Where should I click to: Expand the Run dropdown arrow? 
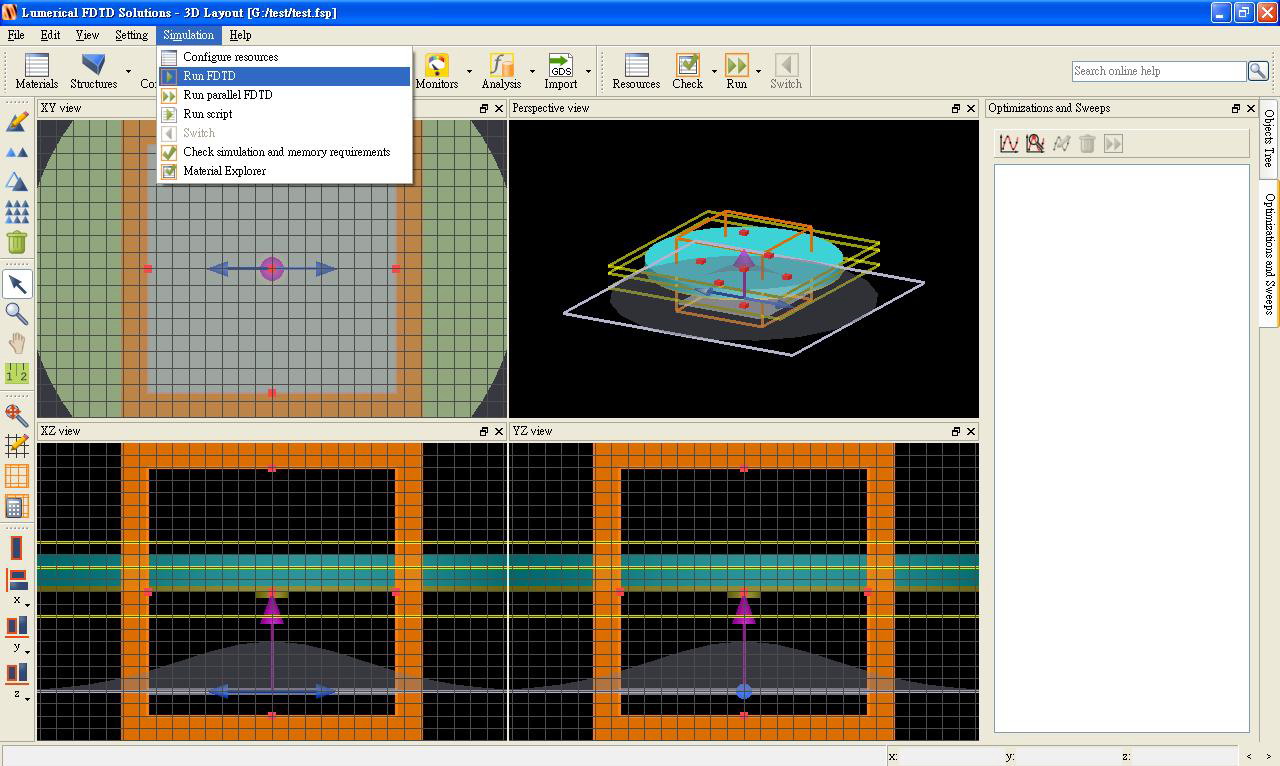click(x=758, y=72)
